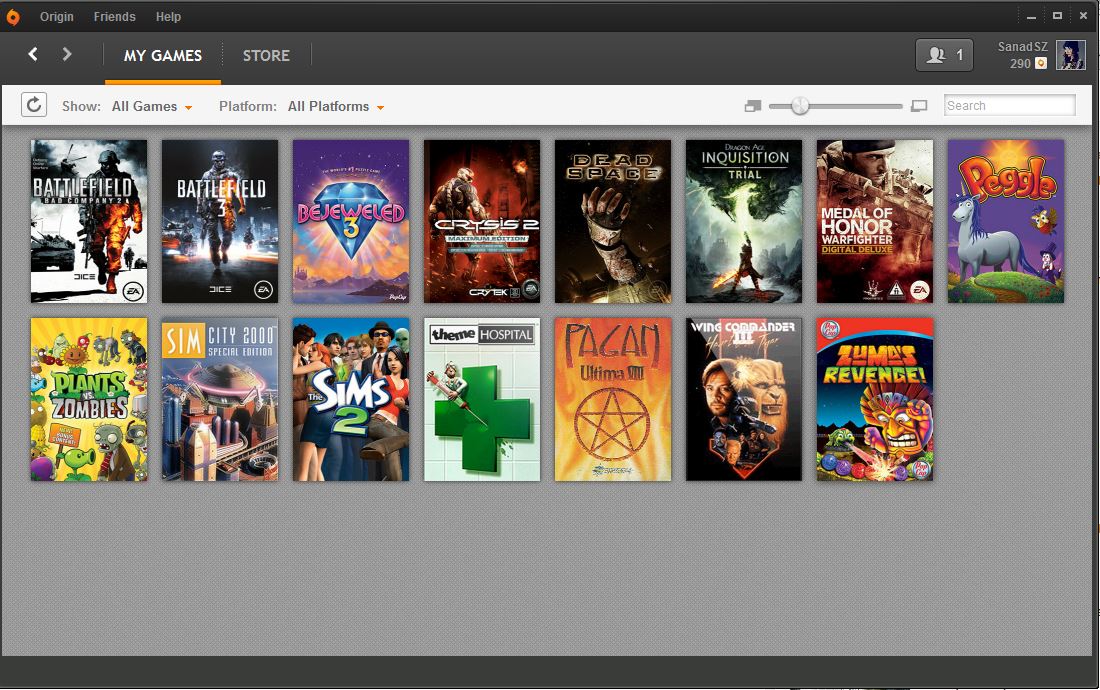The image size is (1100, 690).
Task: Select the Zuma's Revenge game tile
Action: tap(875, 399)
